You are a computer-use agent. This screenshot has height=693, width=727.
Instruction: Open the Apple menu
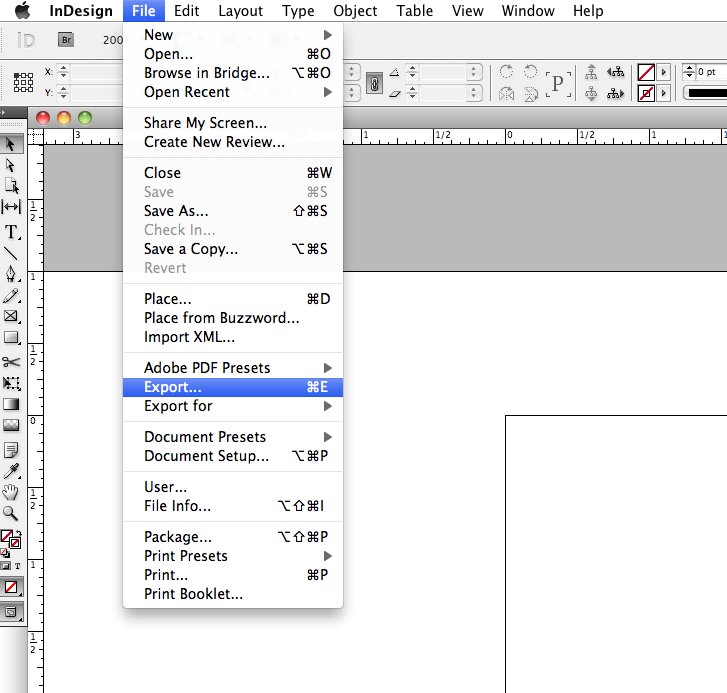click(22, 10)
